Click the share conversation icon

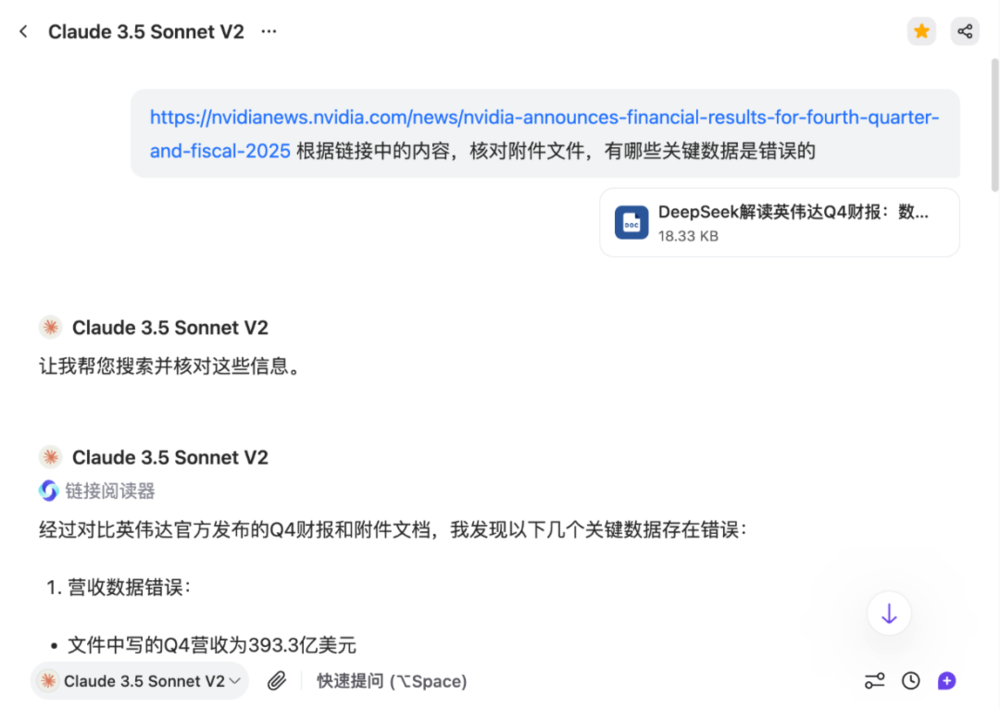coord(964,32)
